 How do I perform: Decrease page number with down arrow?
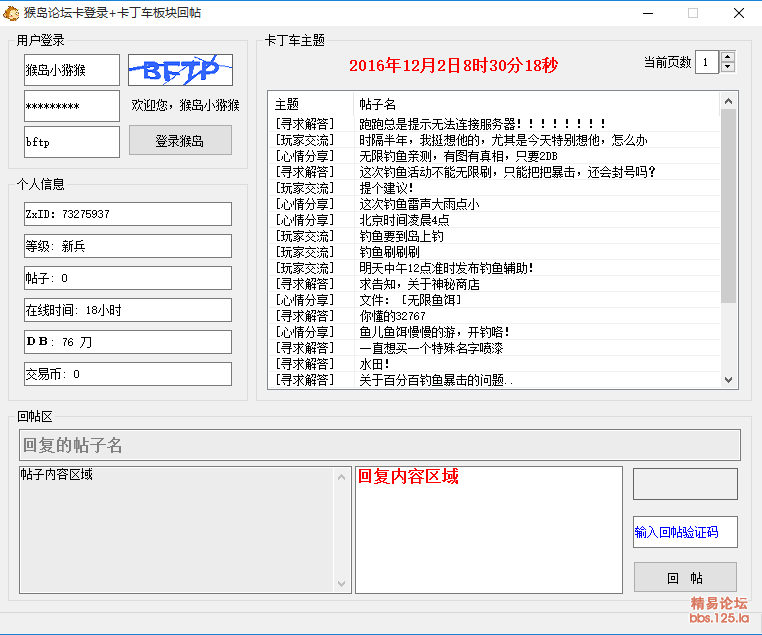coord(727,68)
